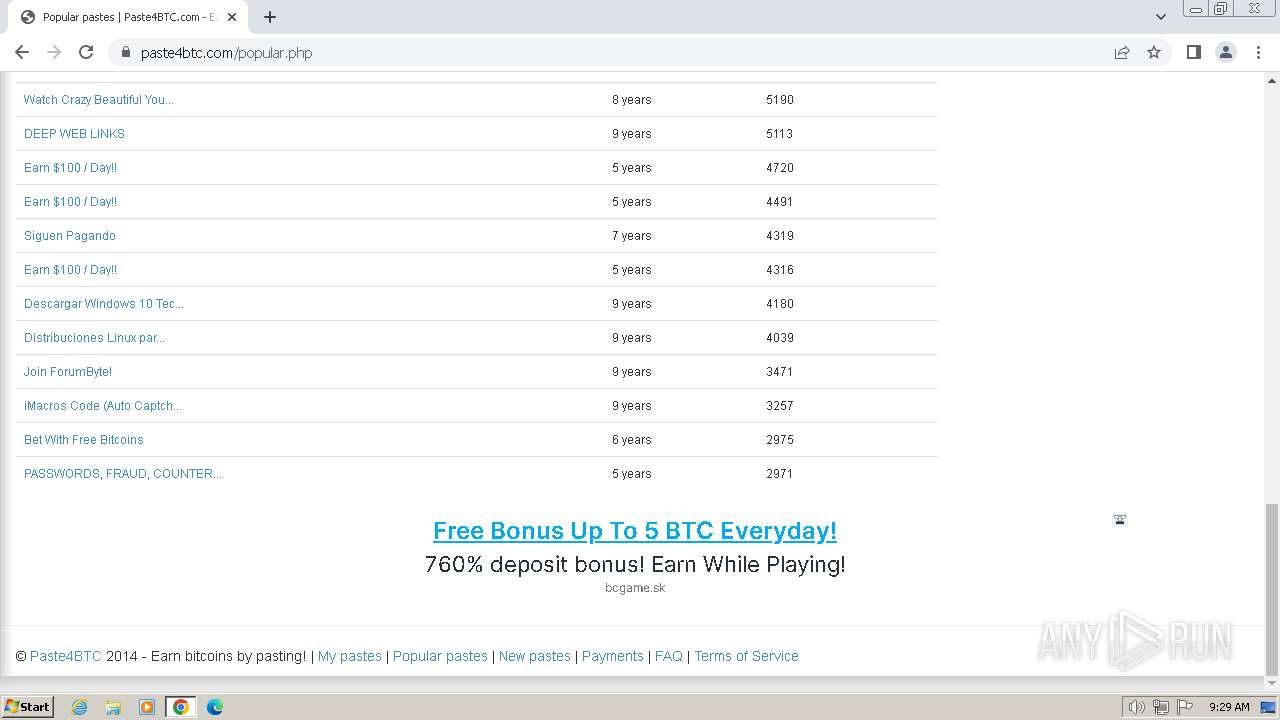Open Popular pastes footer link

pos(440,656)
